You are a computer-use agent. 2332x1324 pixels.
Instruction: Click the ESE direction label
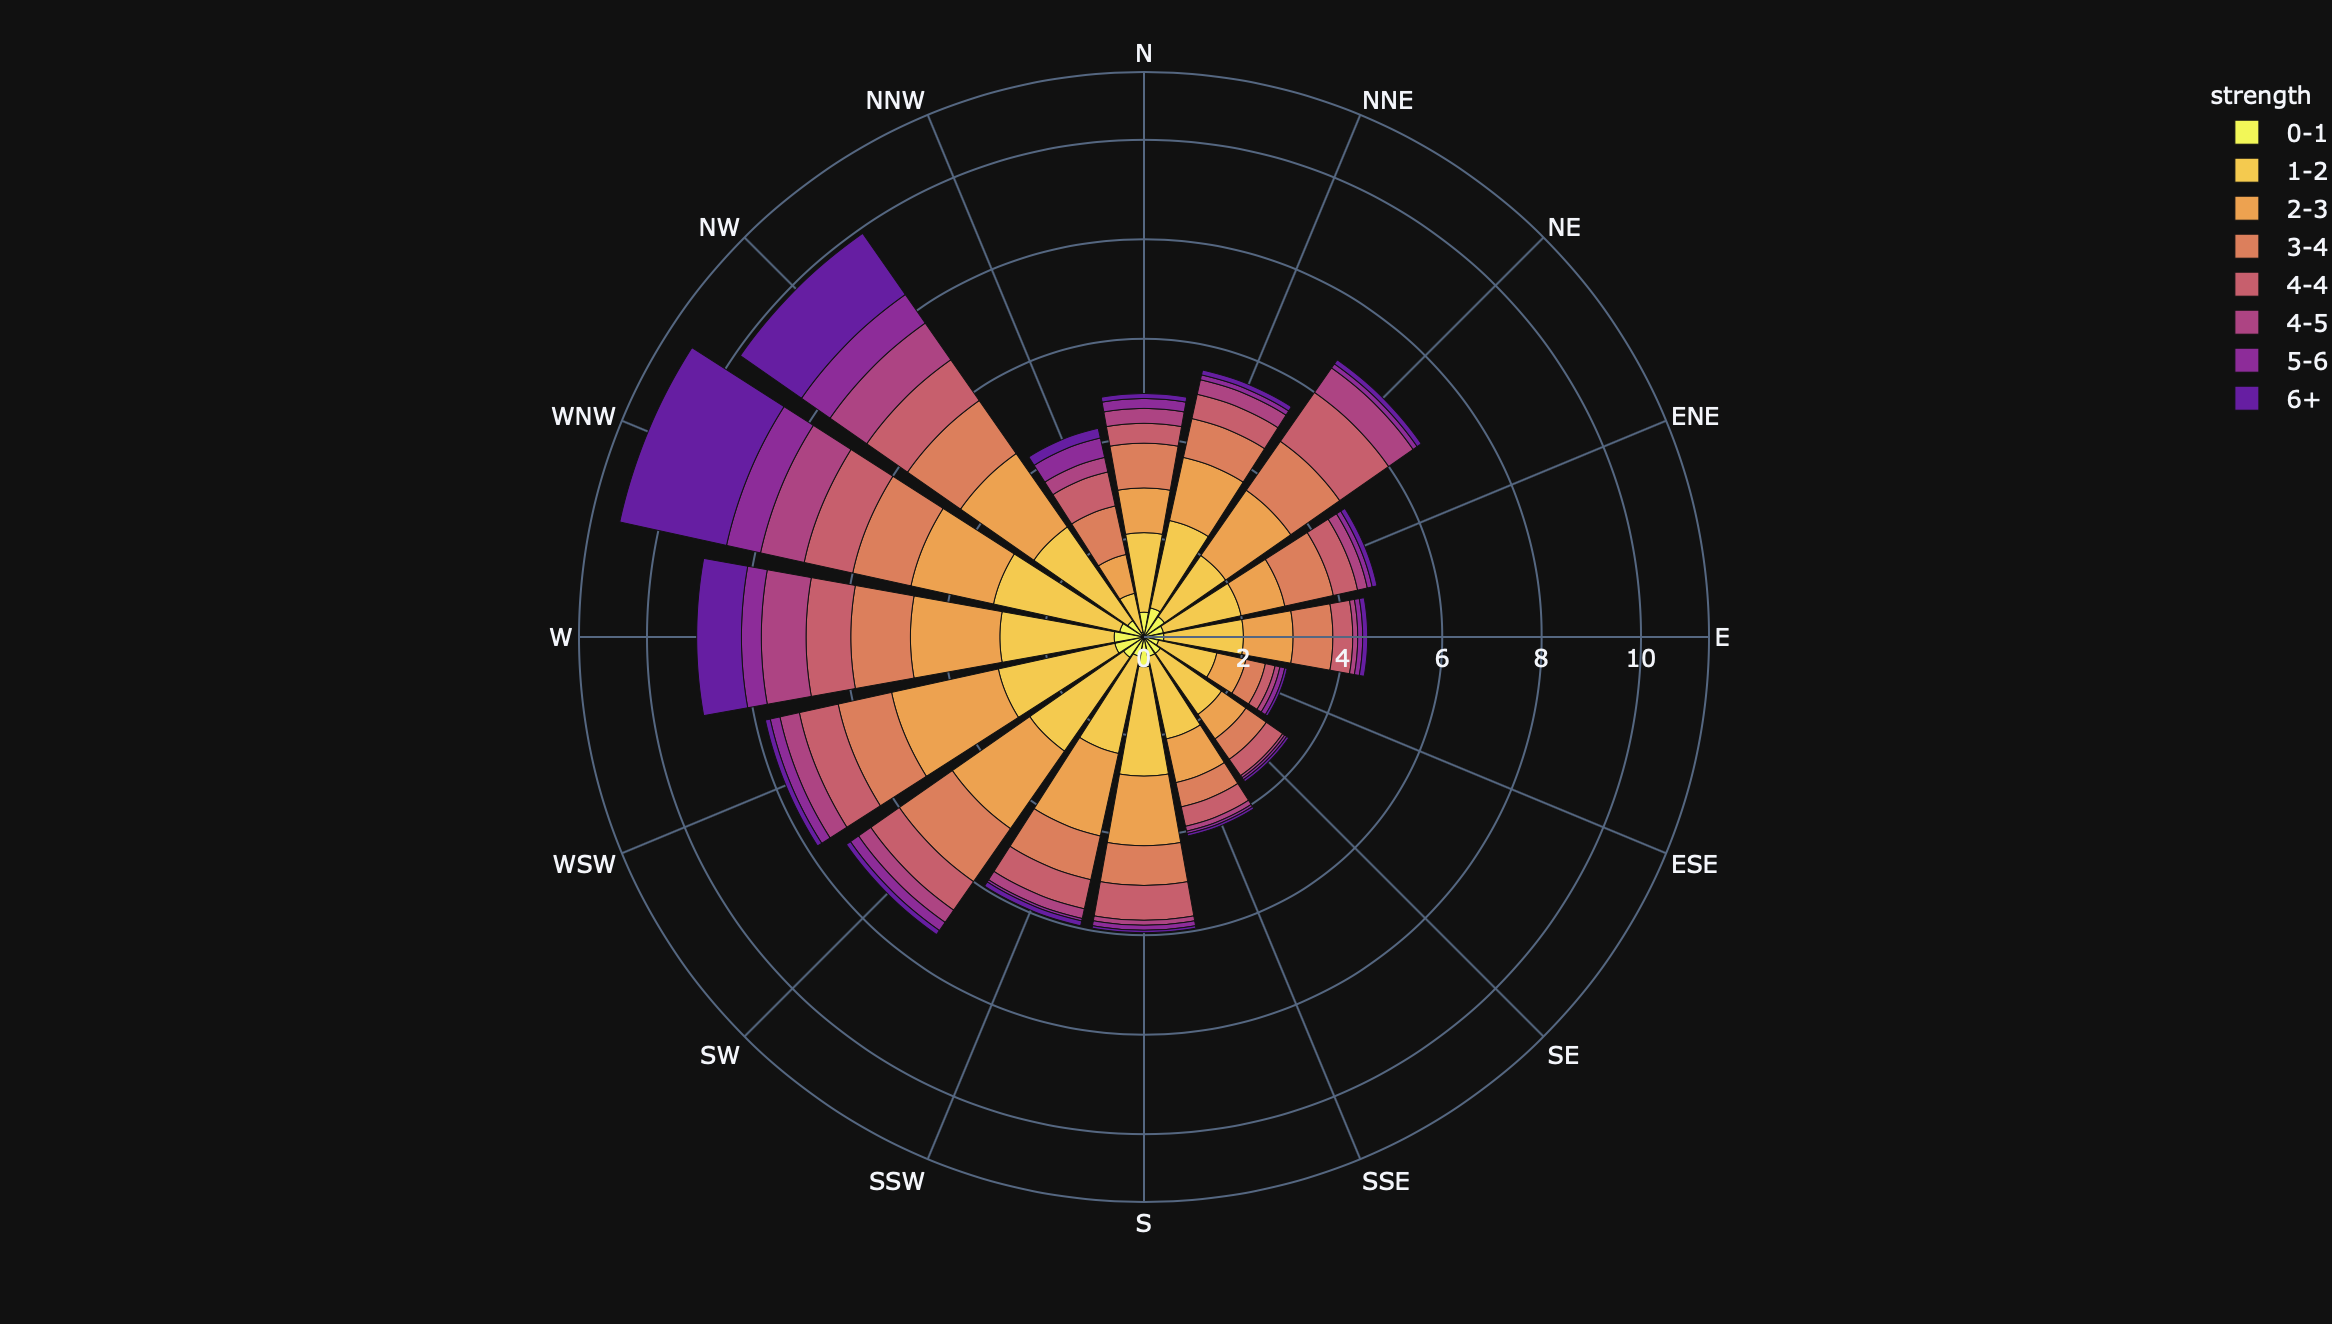tap(1694, 865)
